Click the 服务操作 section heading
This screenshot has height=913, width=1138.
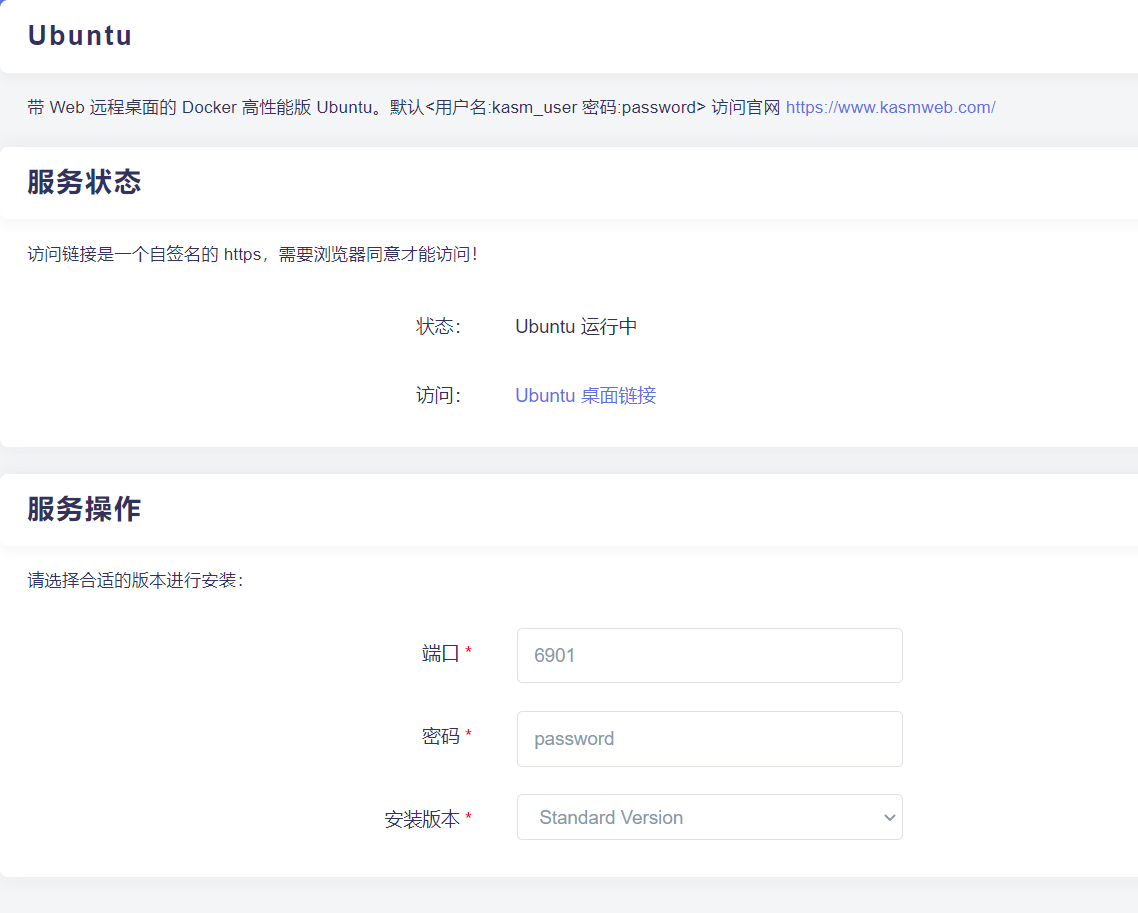point(84,509)
